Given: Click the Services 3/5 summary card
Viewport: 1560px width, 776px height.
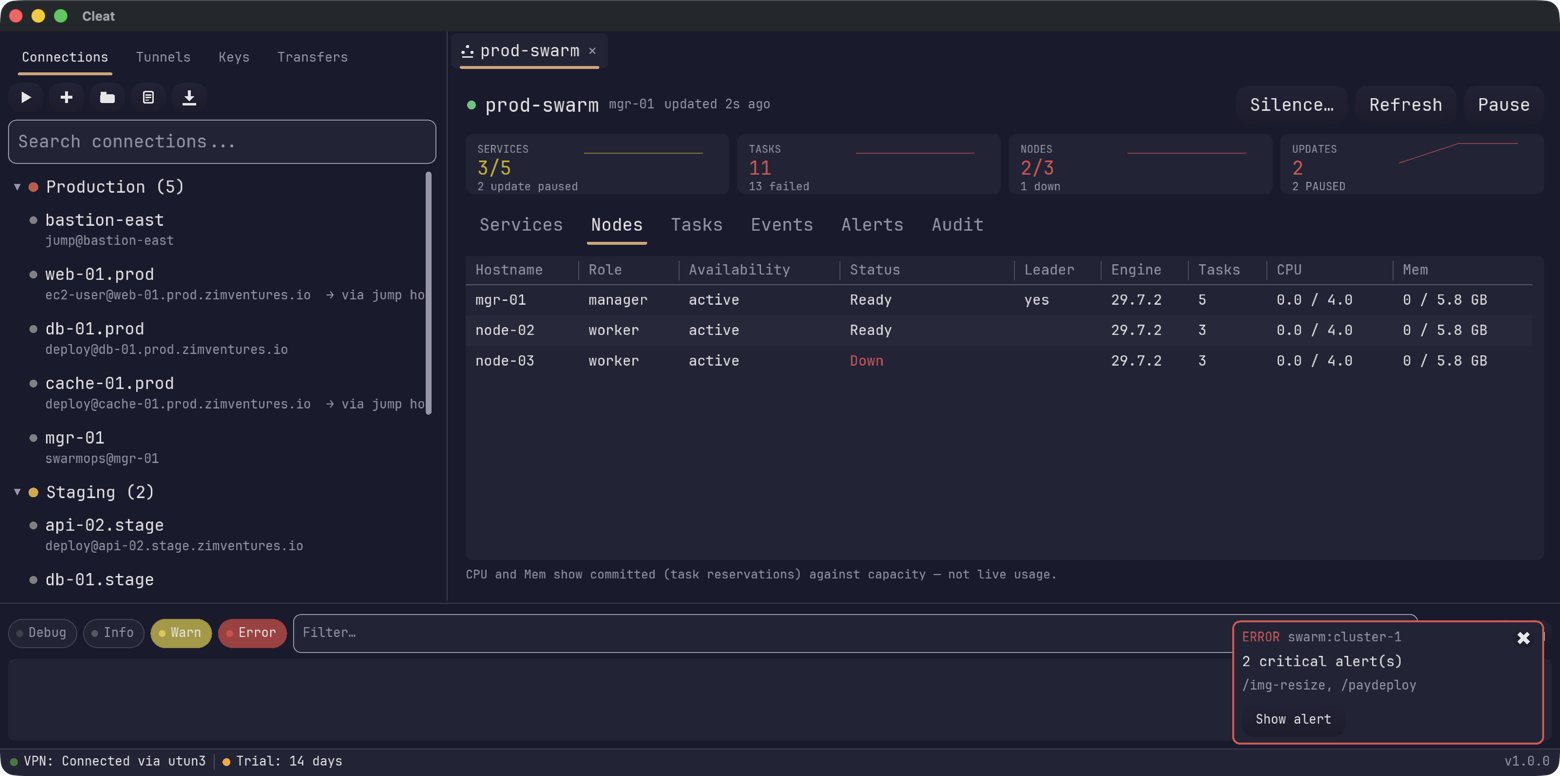Looking at the screenshot, I should [x=597, y=164].
